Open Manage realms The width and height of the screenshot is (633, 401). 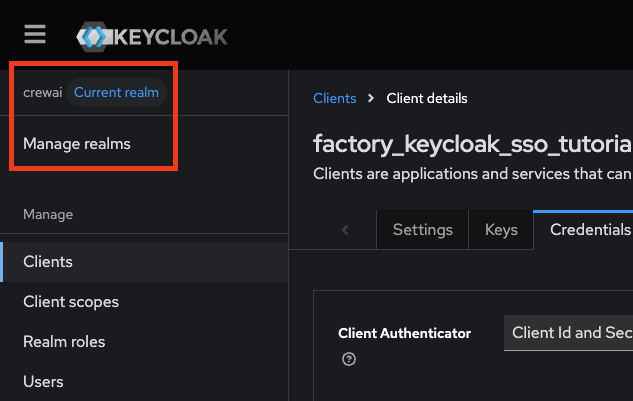(x=77, y=144)
